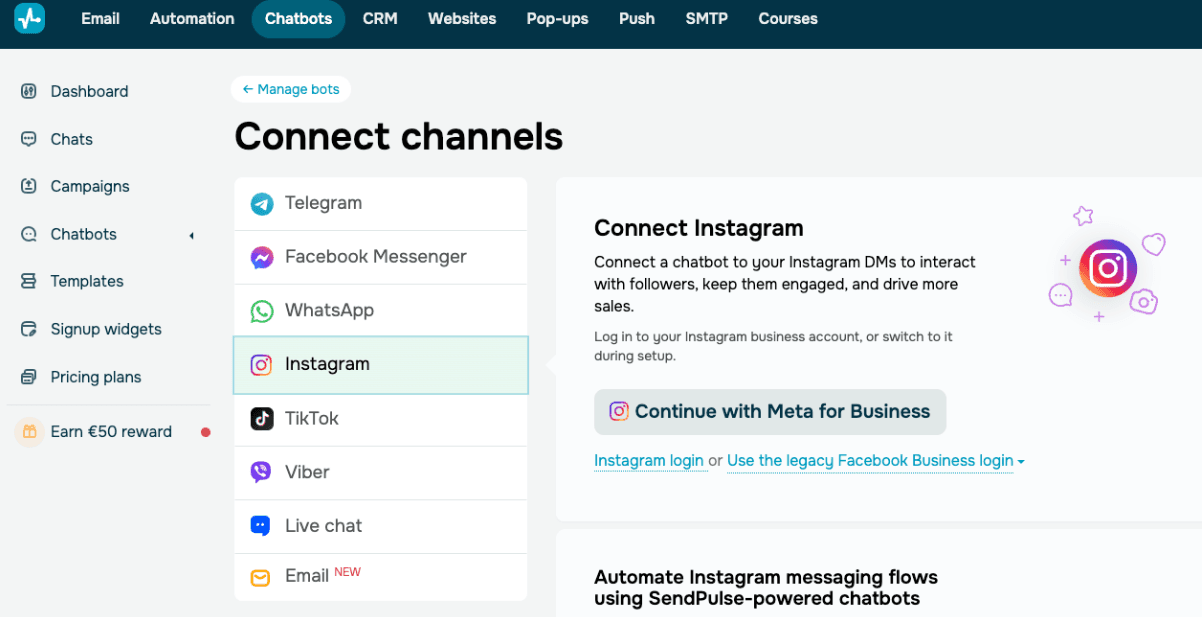The width and height of the screenshot is (1204, 618).
Task: Select the Viber channel row
Action: tap(380, 473)
